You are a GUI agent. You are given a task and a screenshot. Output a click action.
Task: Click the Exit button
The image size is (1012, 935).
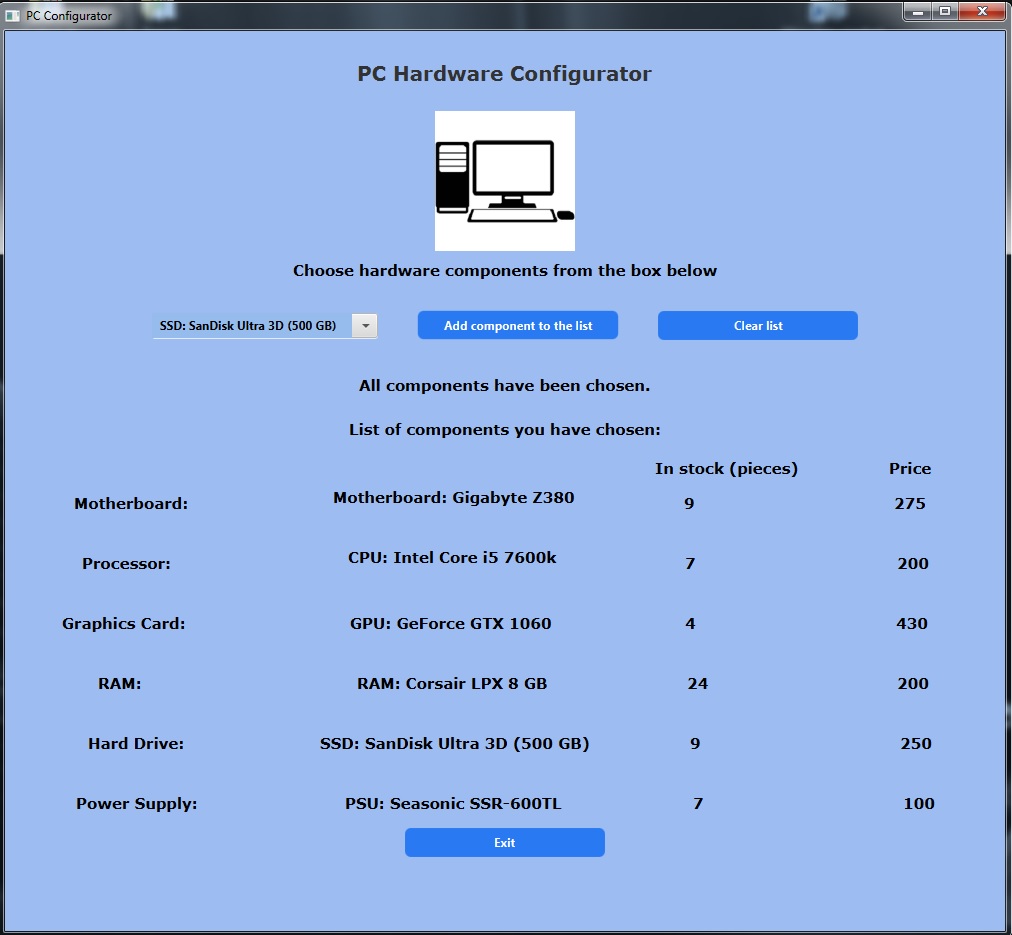[504, 842]
